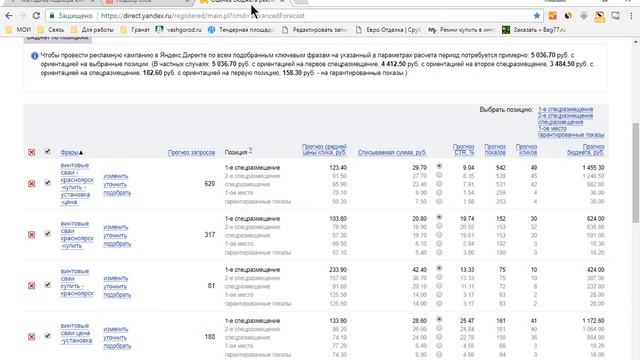The width and height of the screenshot is (640, 360).
Task: Open the Заказать Bag77.ru bookmark
Action: [x=533, y=30]
